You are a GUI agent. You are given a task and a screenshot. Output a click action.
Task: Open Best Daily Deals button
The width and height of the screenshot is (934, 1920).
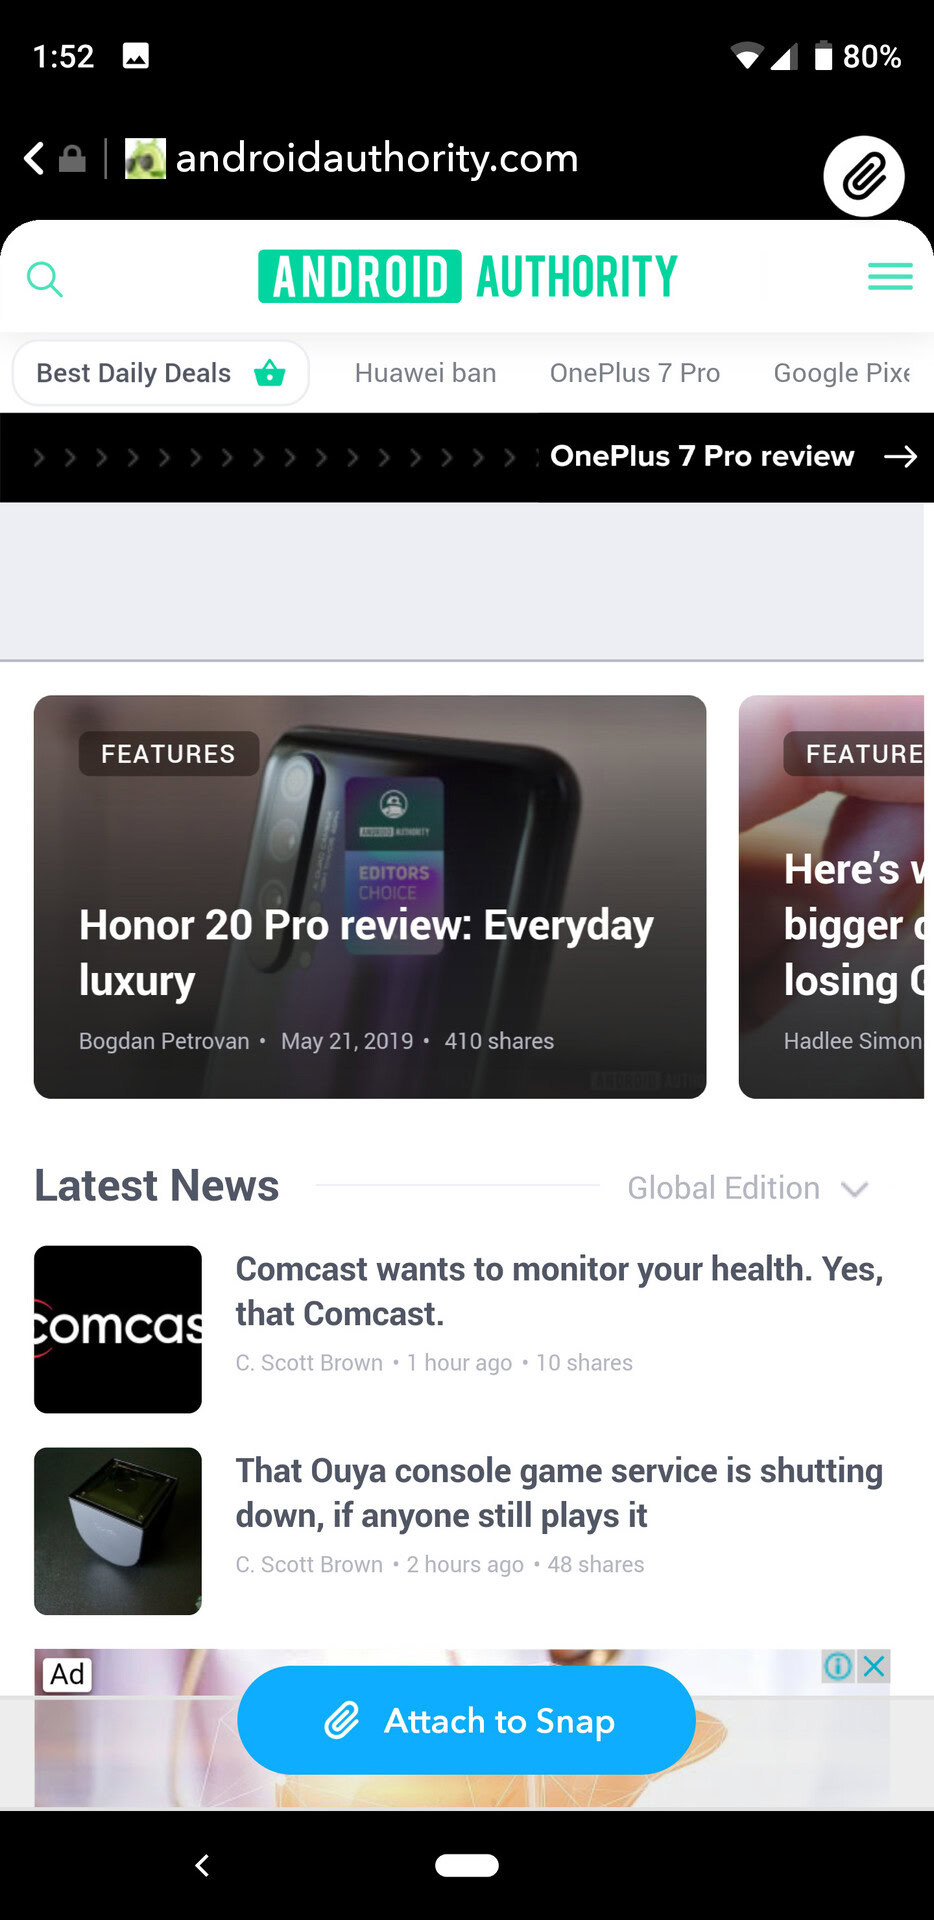(x=160, y=373)
